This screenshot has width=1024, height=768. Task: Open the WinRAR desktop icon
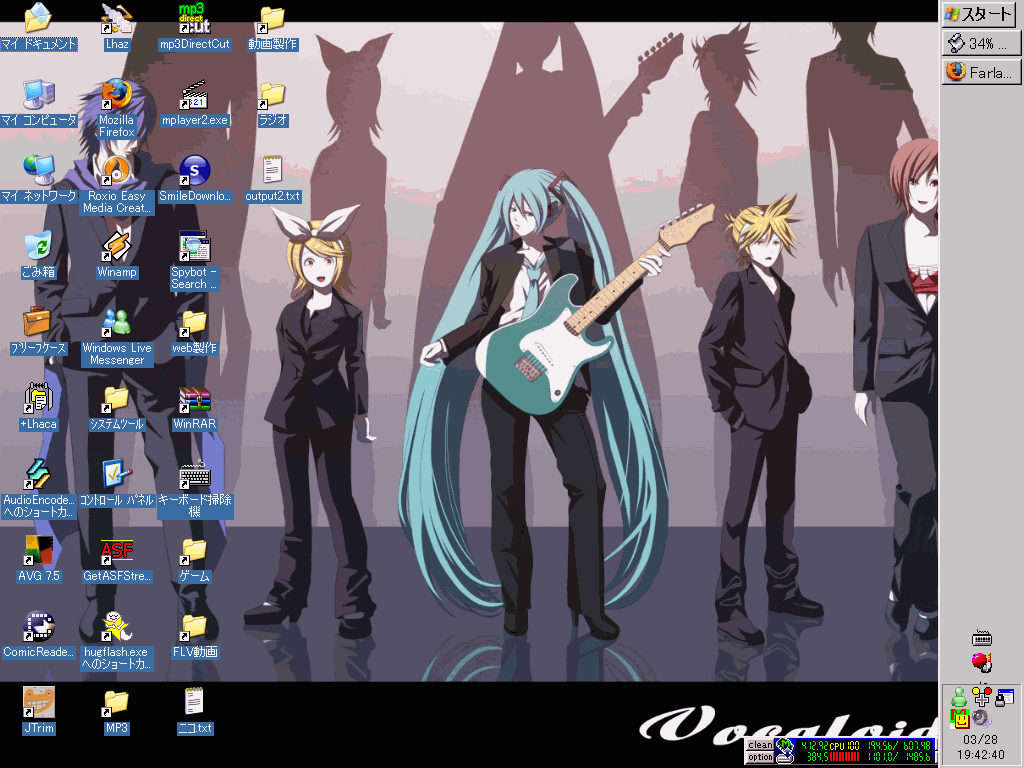(194, 401)
